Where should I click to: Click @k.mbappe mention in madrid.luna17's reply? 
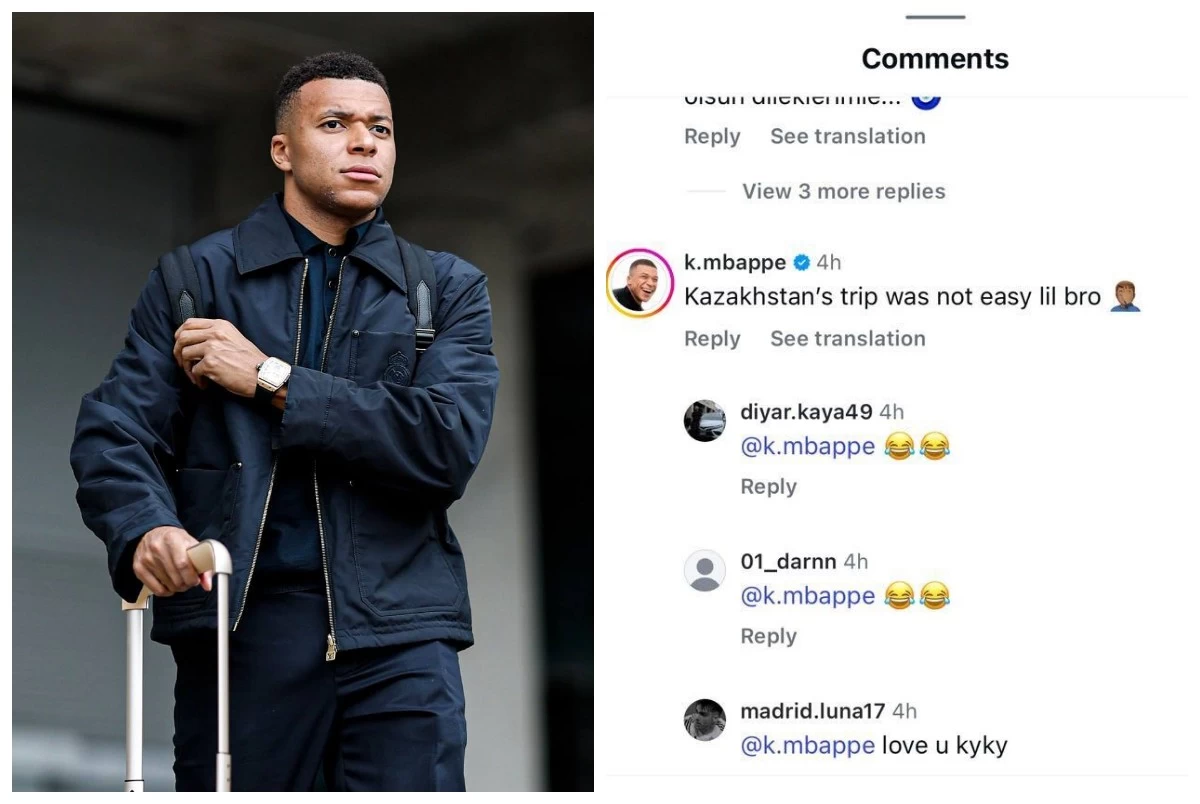coord(807,746)
